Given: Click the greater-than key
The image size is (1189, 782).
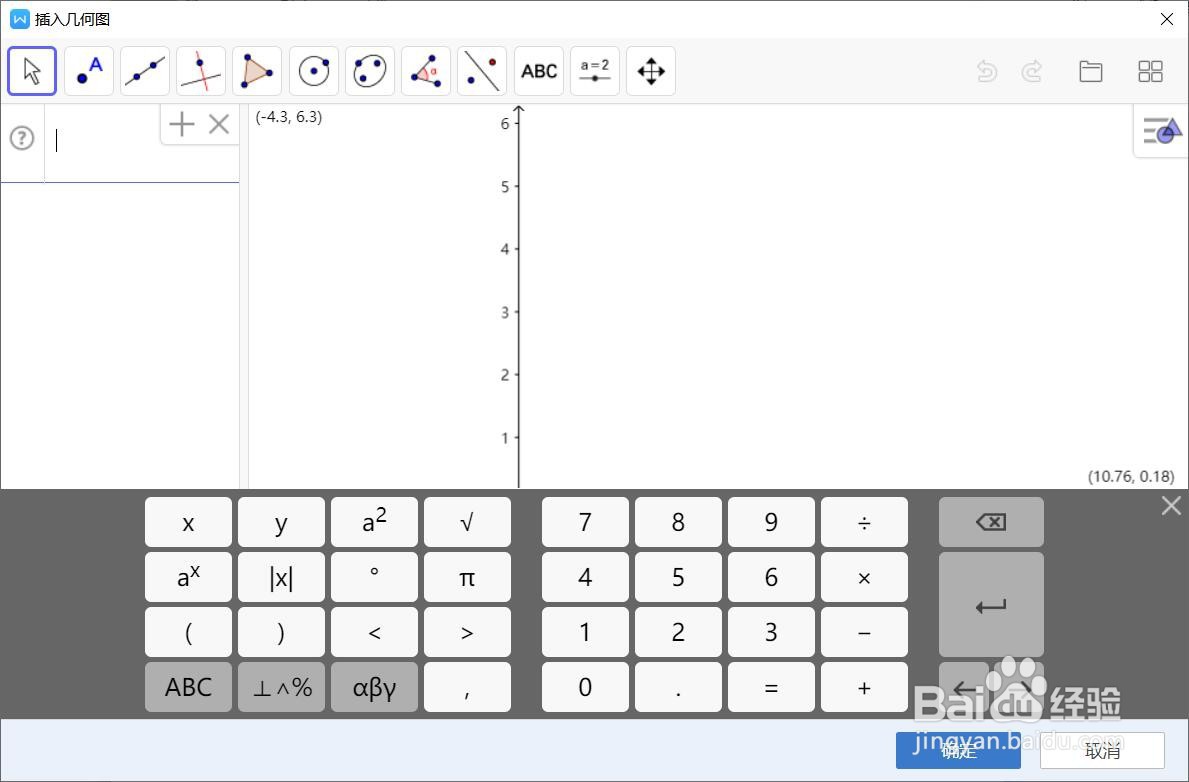Looking at the screenshot, I should (467, 632).
